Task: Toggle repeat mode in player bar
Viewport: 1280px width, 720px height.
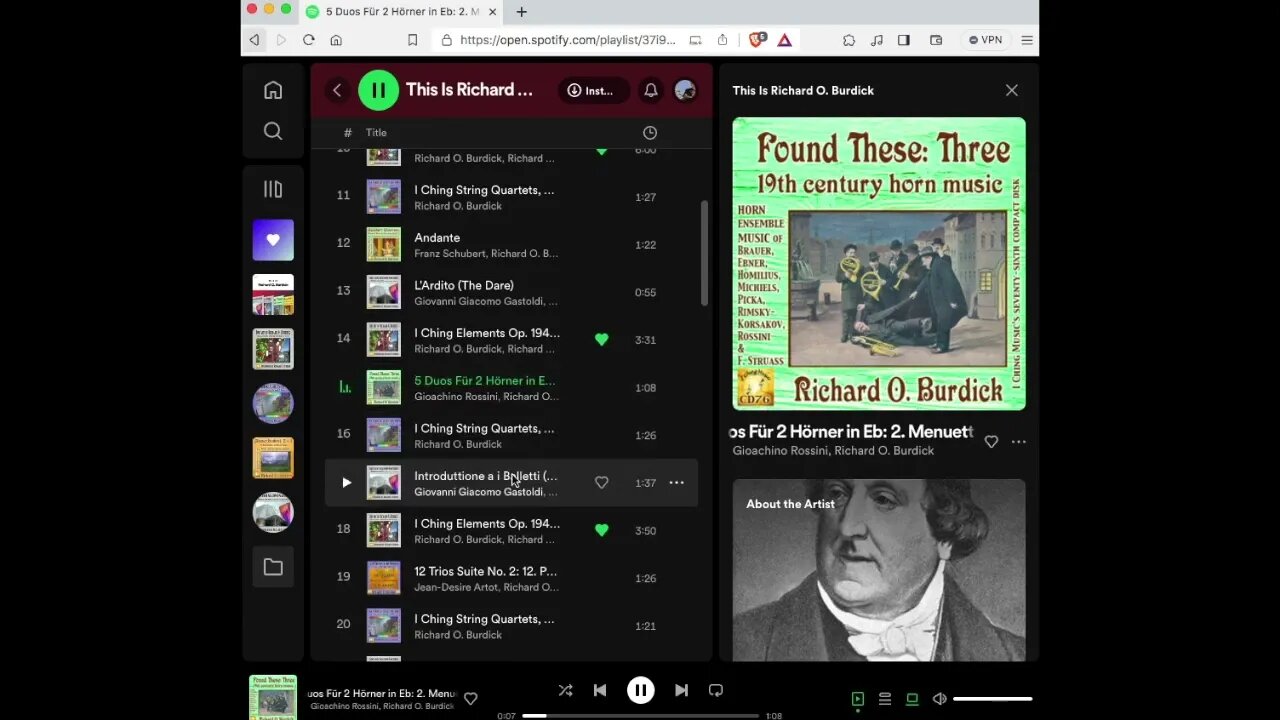Action: coord(716,690)
